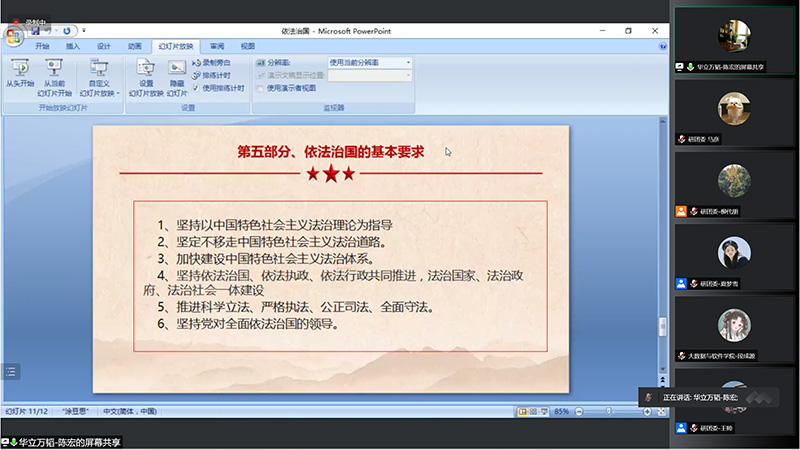Click the slide title 依法治国的基本要求

tap(331, 152)
